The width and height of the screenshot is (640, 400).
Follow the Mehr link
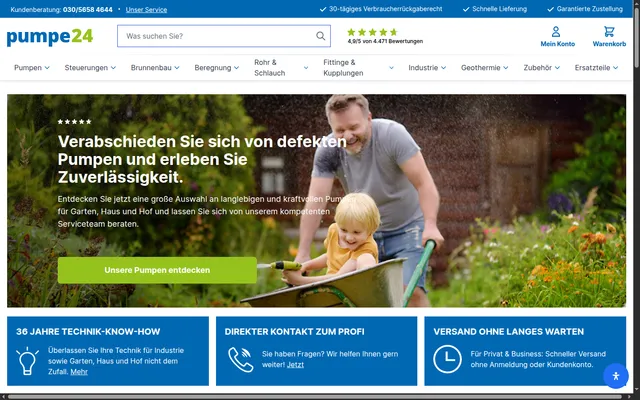(79, 372)
